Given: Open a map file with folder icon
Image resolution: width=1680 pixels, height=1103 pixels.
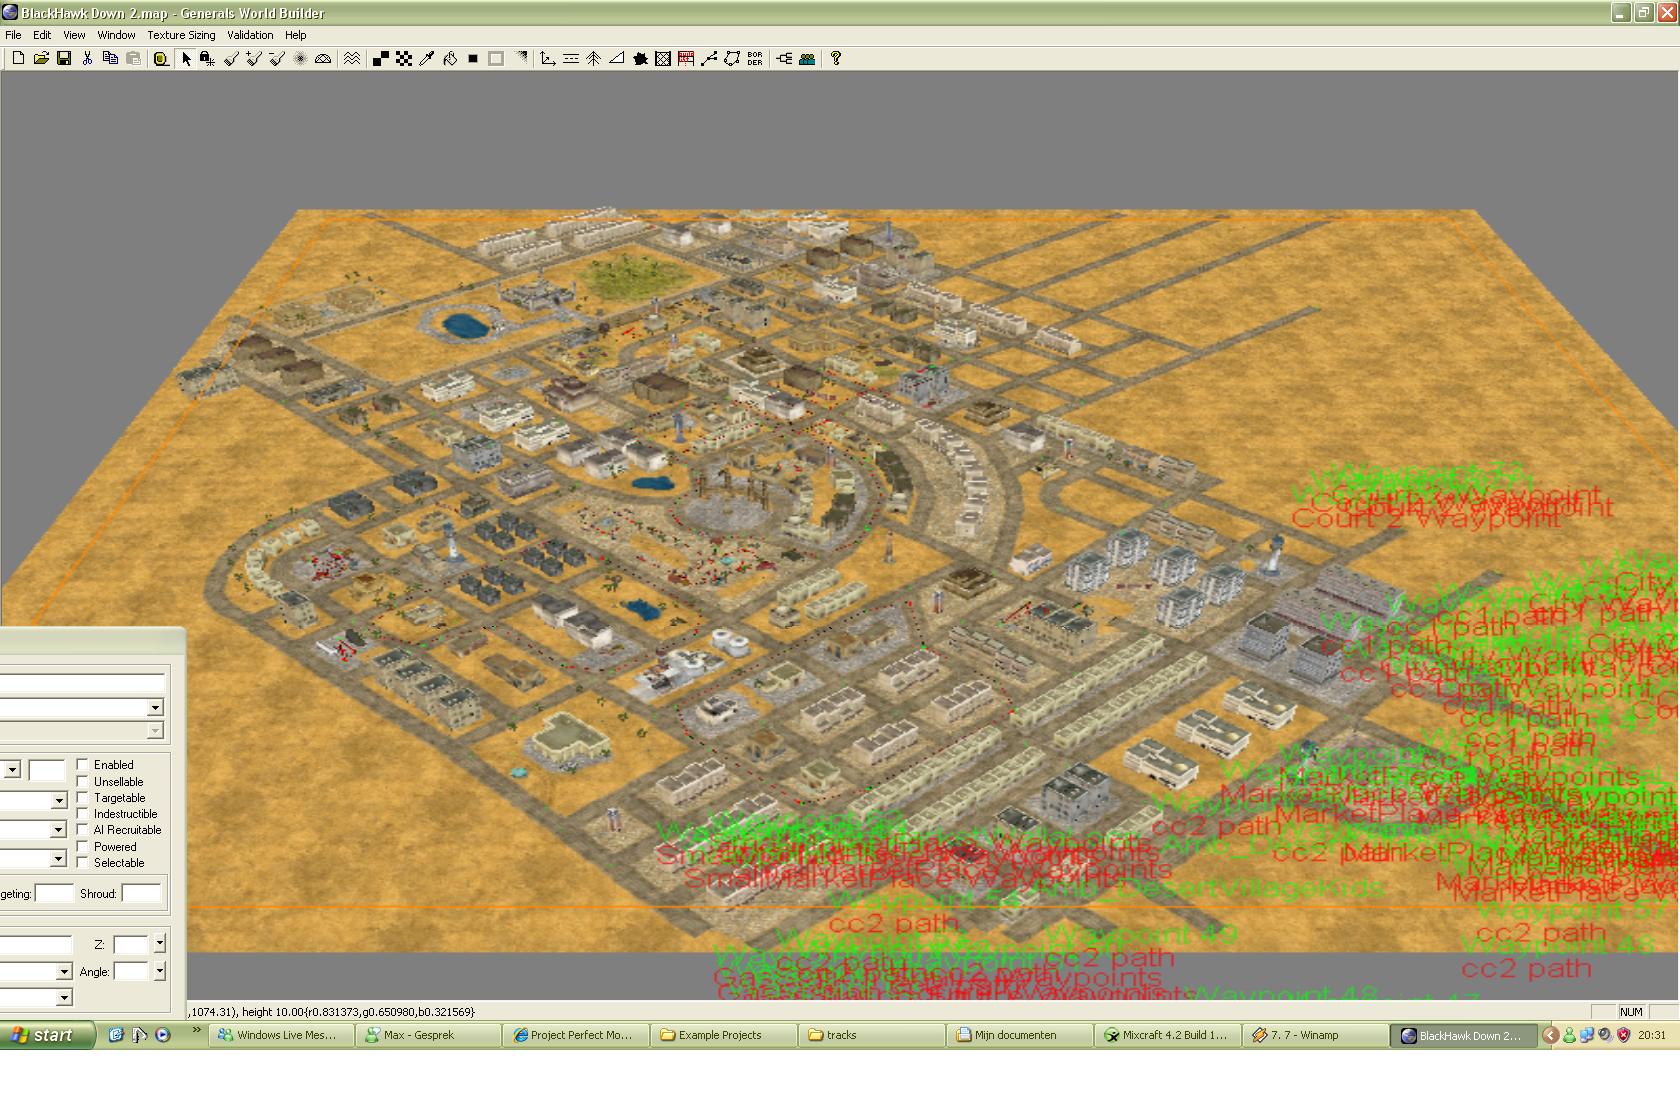Looking at the screenshot, I should point(41,59).
